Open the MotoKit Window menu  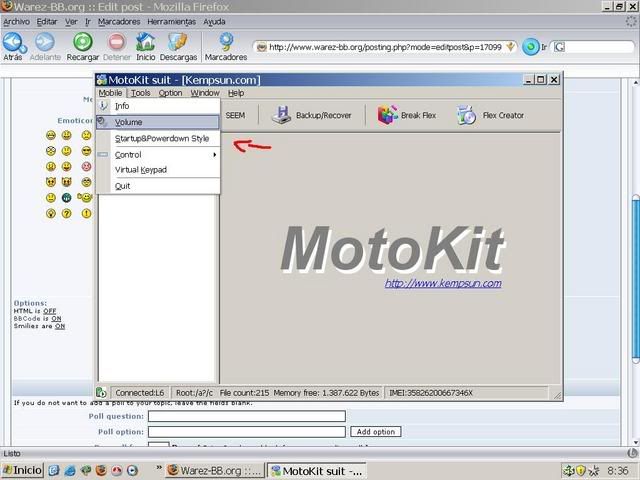(205, 93)
